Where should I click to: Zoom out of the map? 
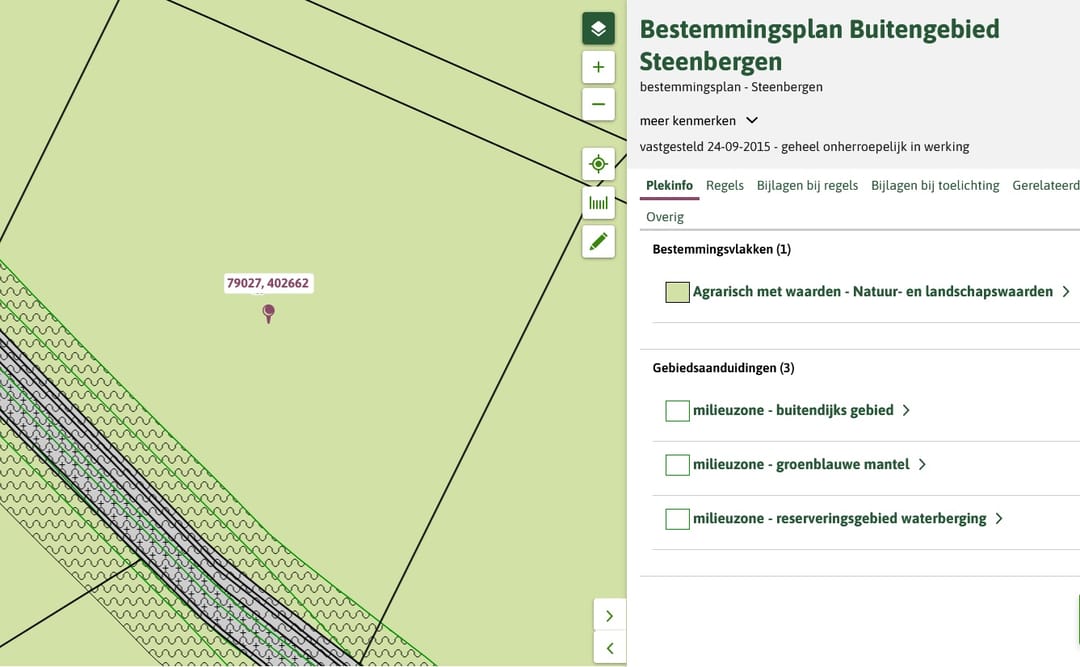click(598, 104)
